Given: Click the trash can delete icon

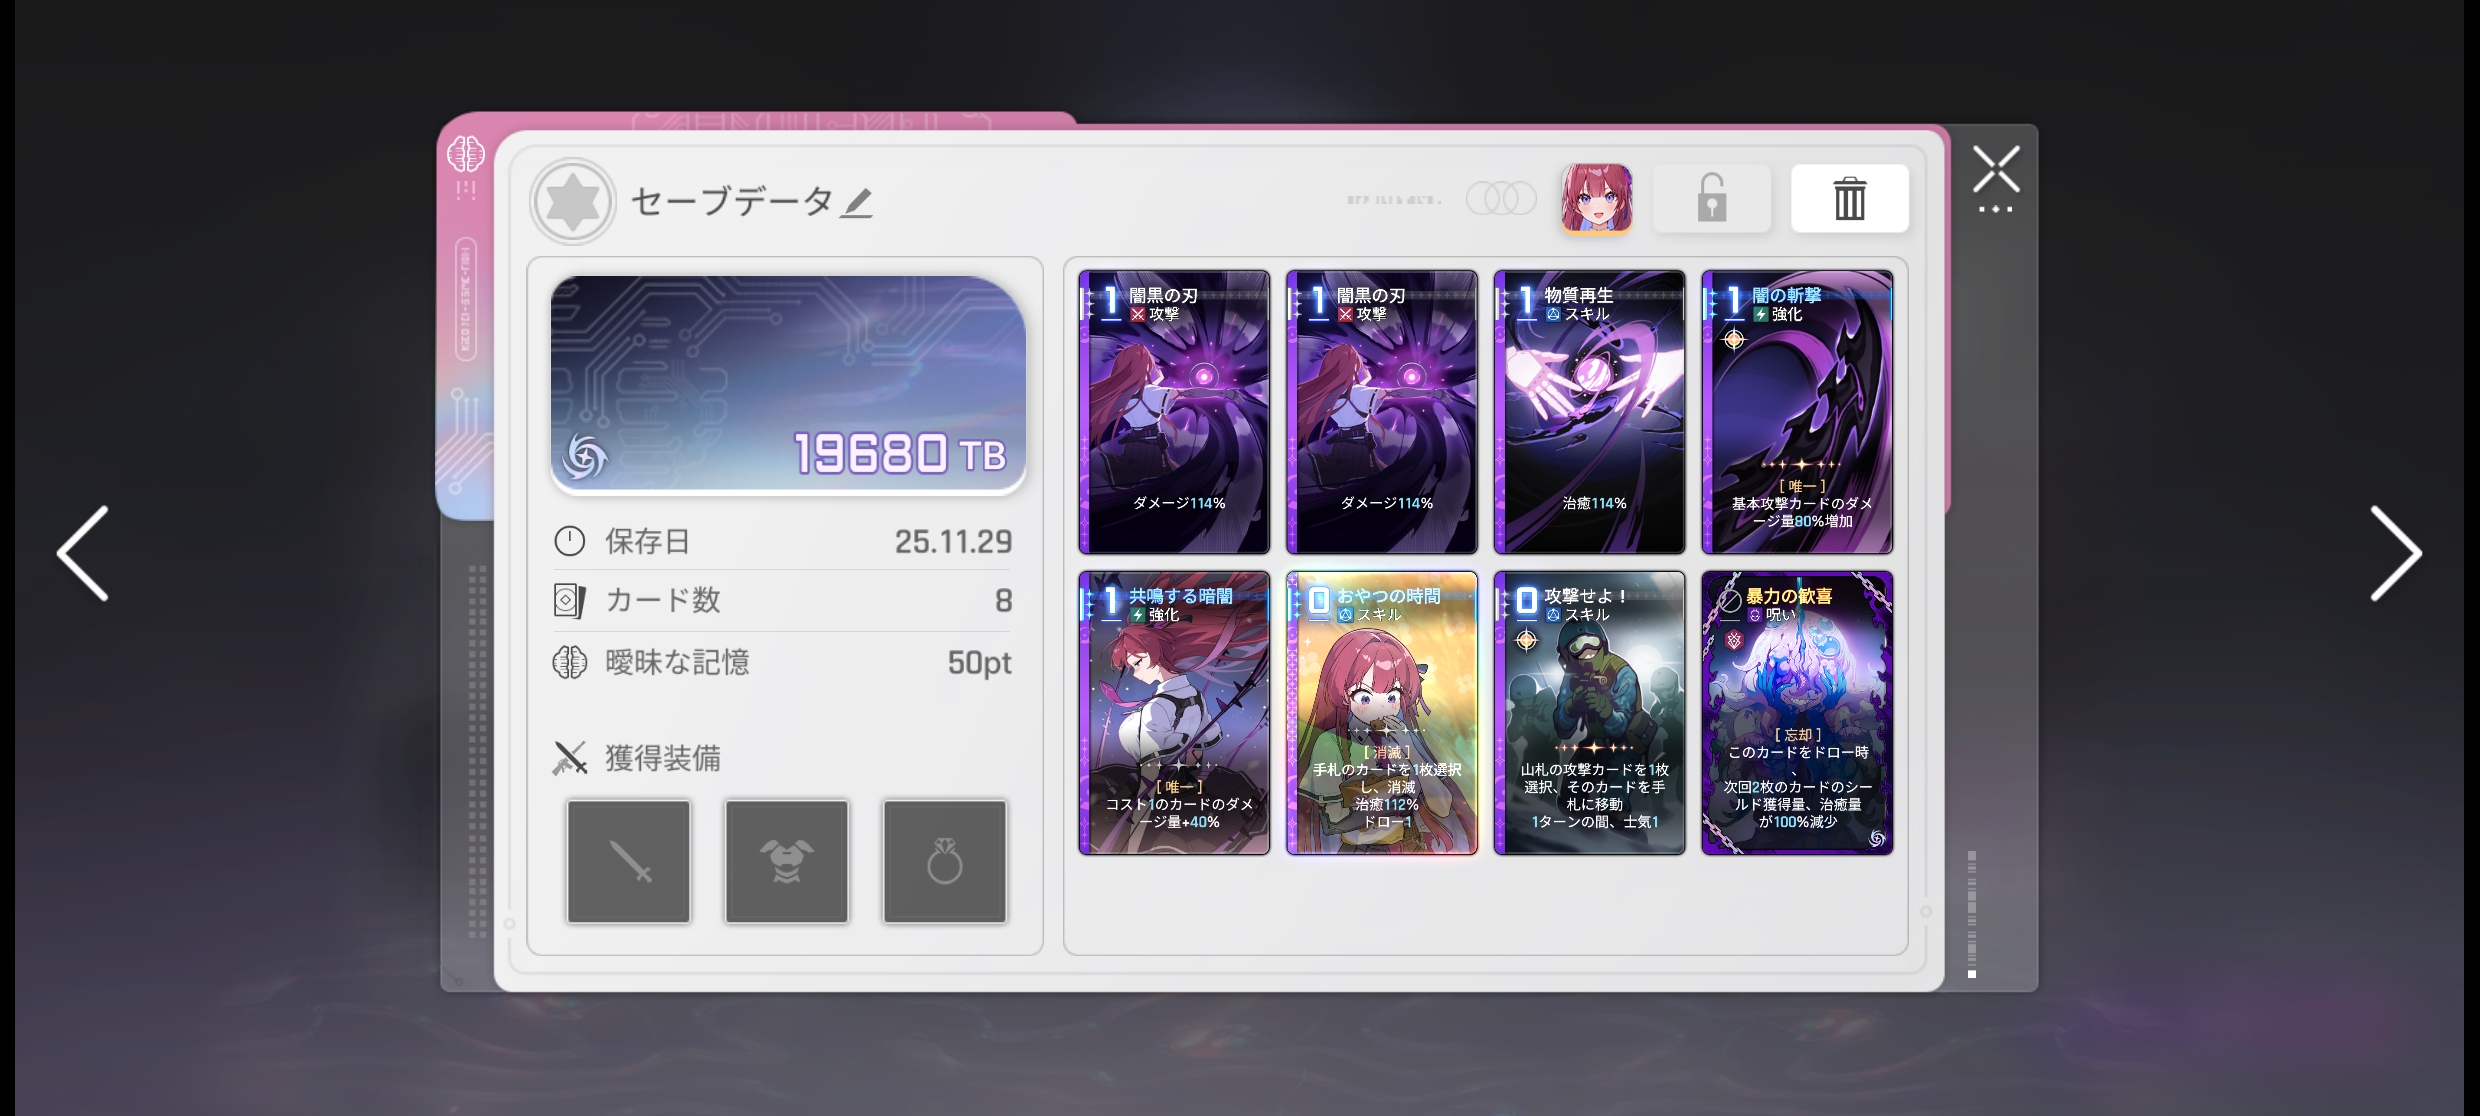Looking at the screenshot, I should [x=1849, y=198].
